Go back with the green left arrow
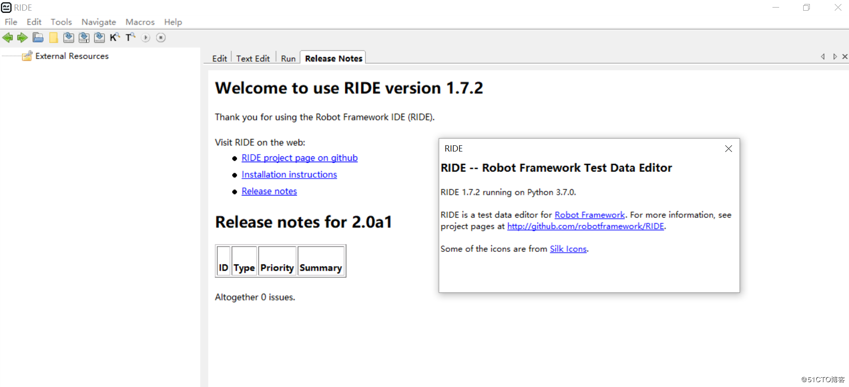The height and width of the screenshot is (387, 849). 8,37
